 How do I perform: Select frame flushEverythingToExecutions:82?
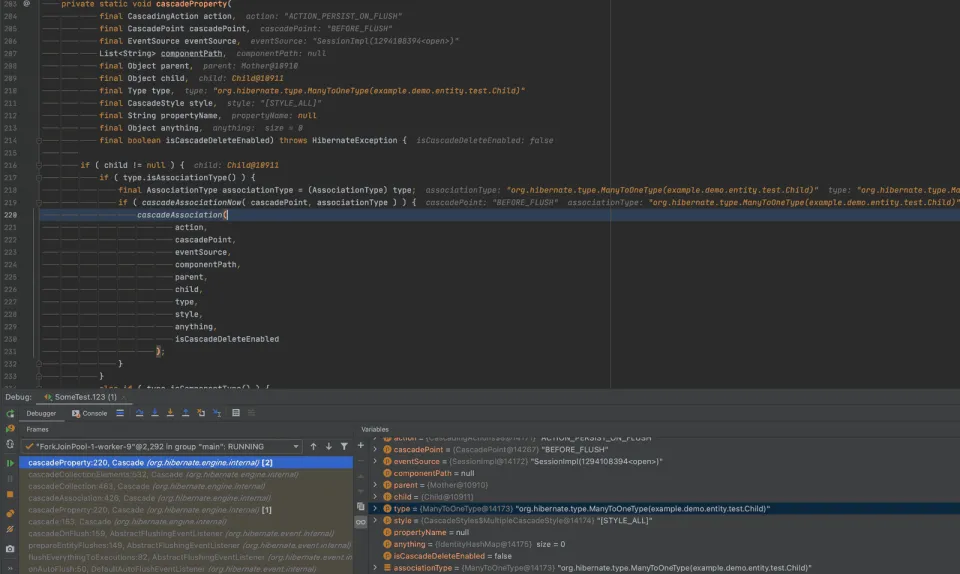point(186,557)
